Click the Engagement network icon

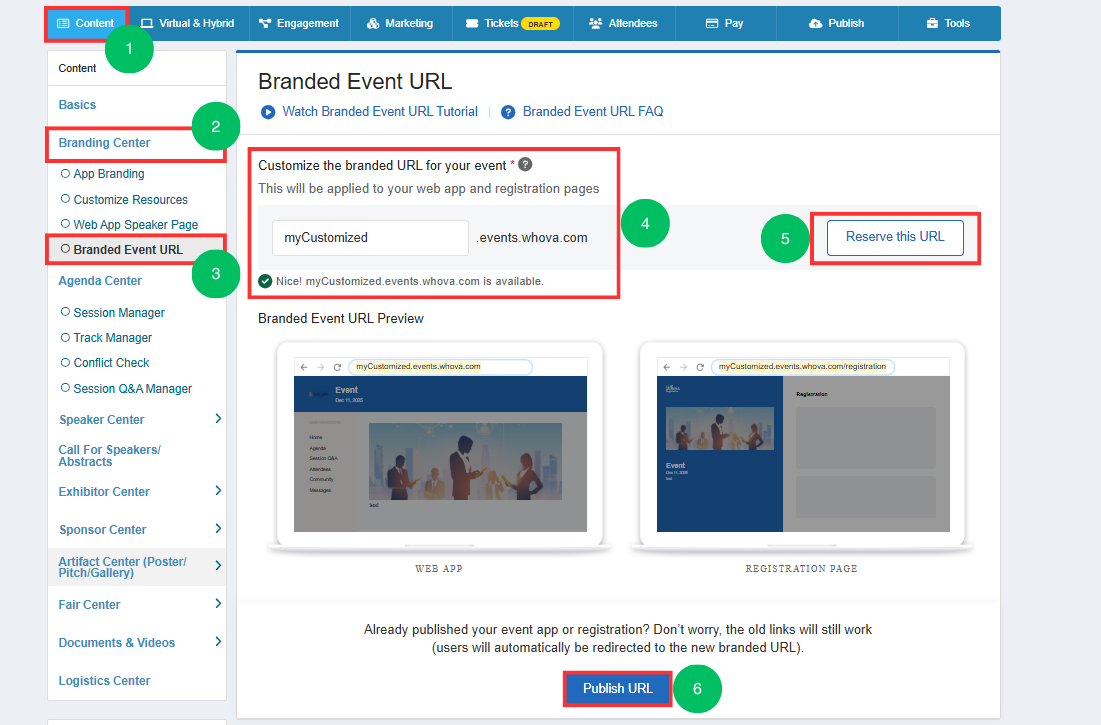pos(265,24)
